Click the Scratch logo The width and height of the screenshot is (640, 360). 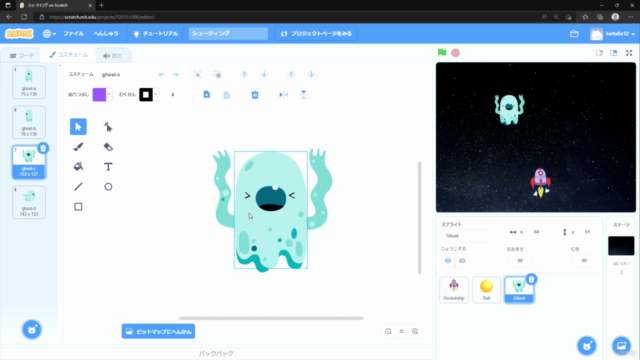tap(19, 33)
